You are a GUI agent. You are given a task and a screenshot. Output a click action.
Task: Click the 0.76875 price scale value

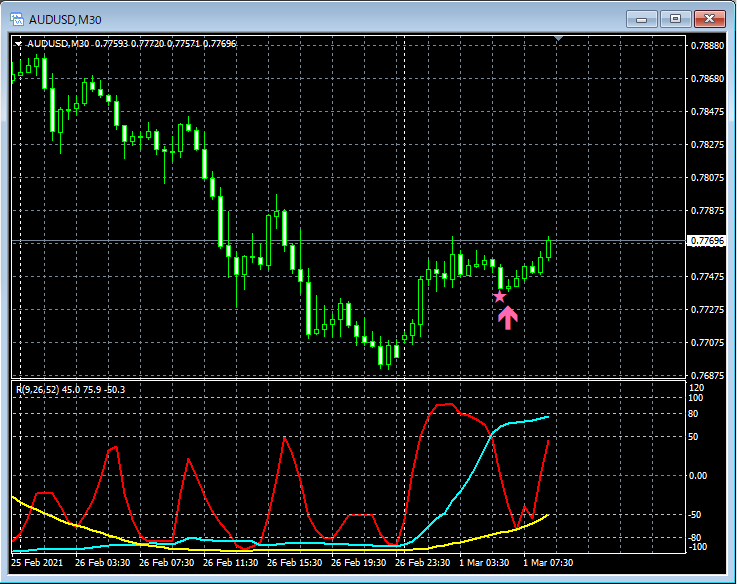point(707,376)
